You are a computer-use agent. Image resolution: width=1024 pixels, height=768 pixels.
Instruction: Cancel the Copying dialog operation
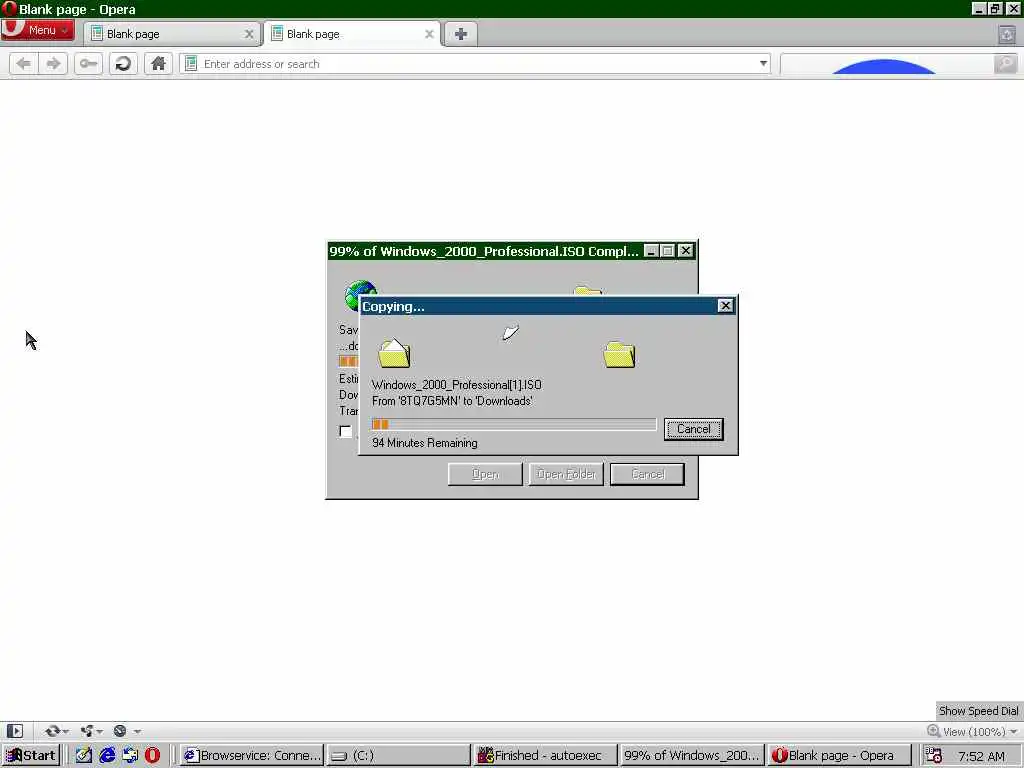(694, 429)
